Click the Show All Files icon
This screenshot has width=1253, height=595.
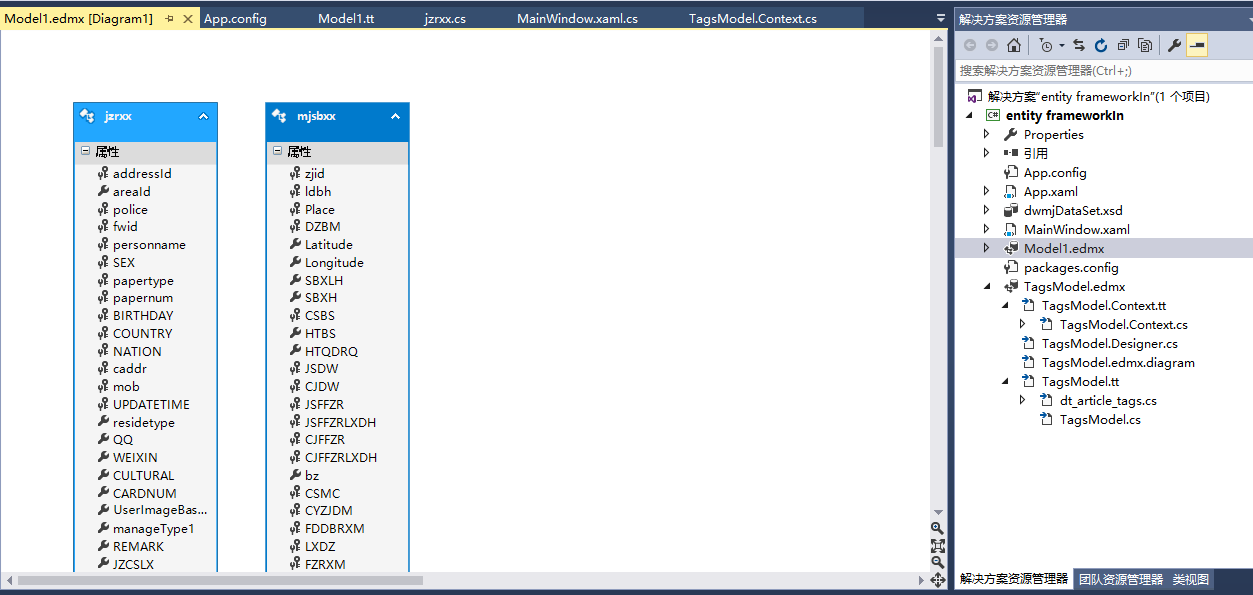[1145, 45]
